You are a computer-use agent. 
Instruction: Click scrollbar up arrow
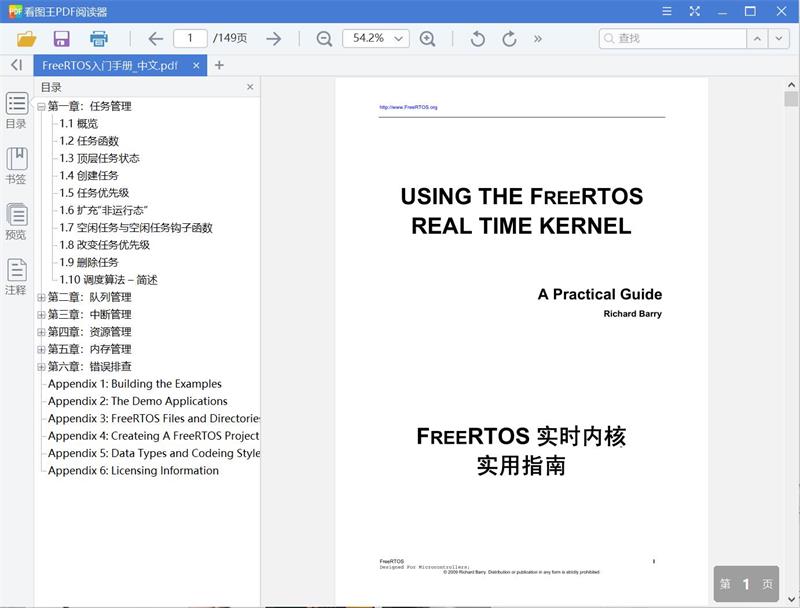pos(791,85)
